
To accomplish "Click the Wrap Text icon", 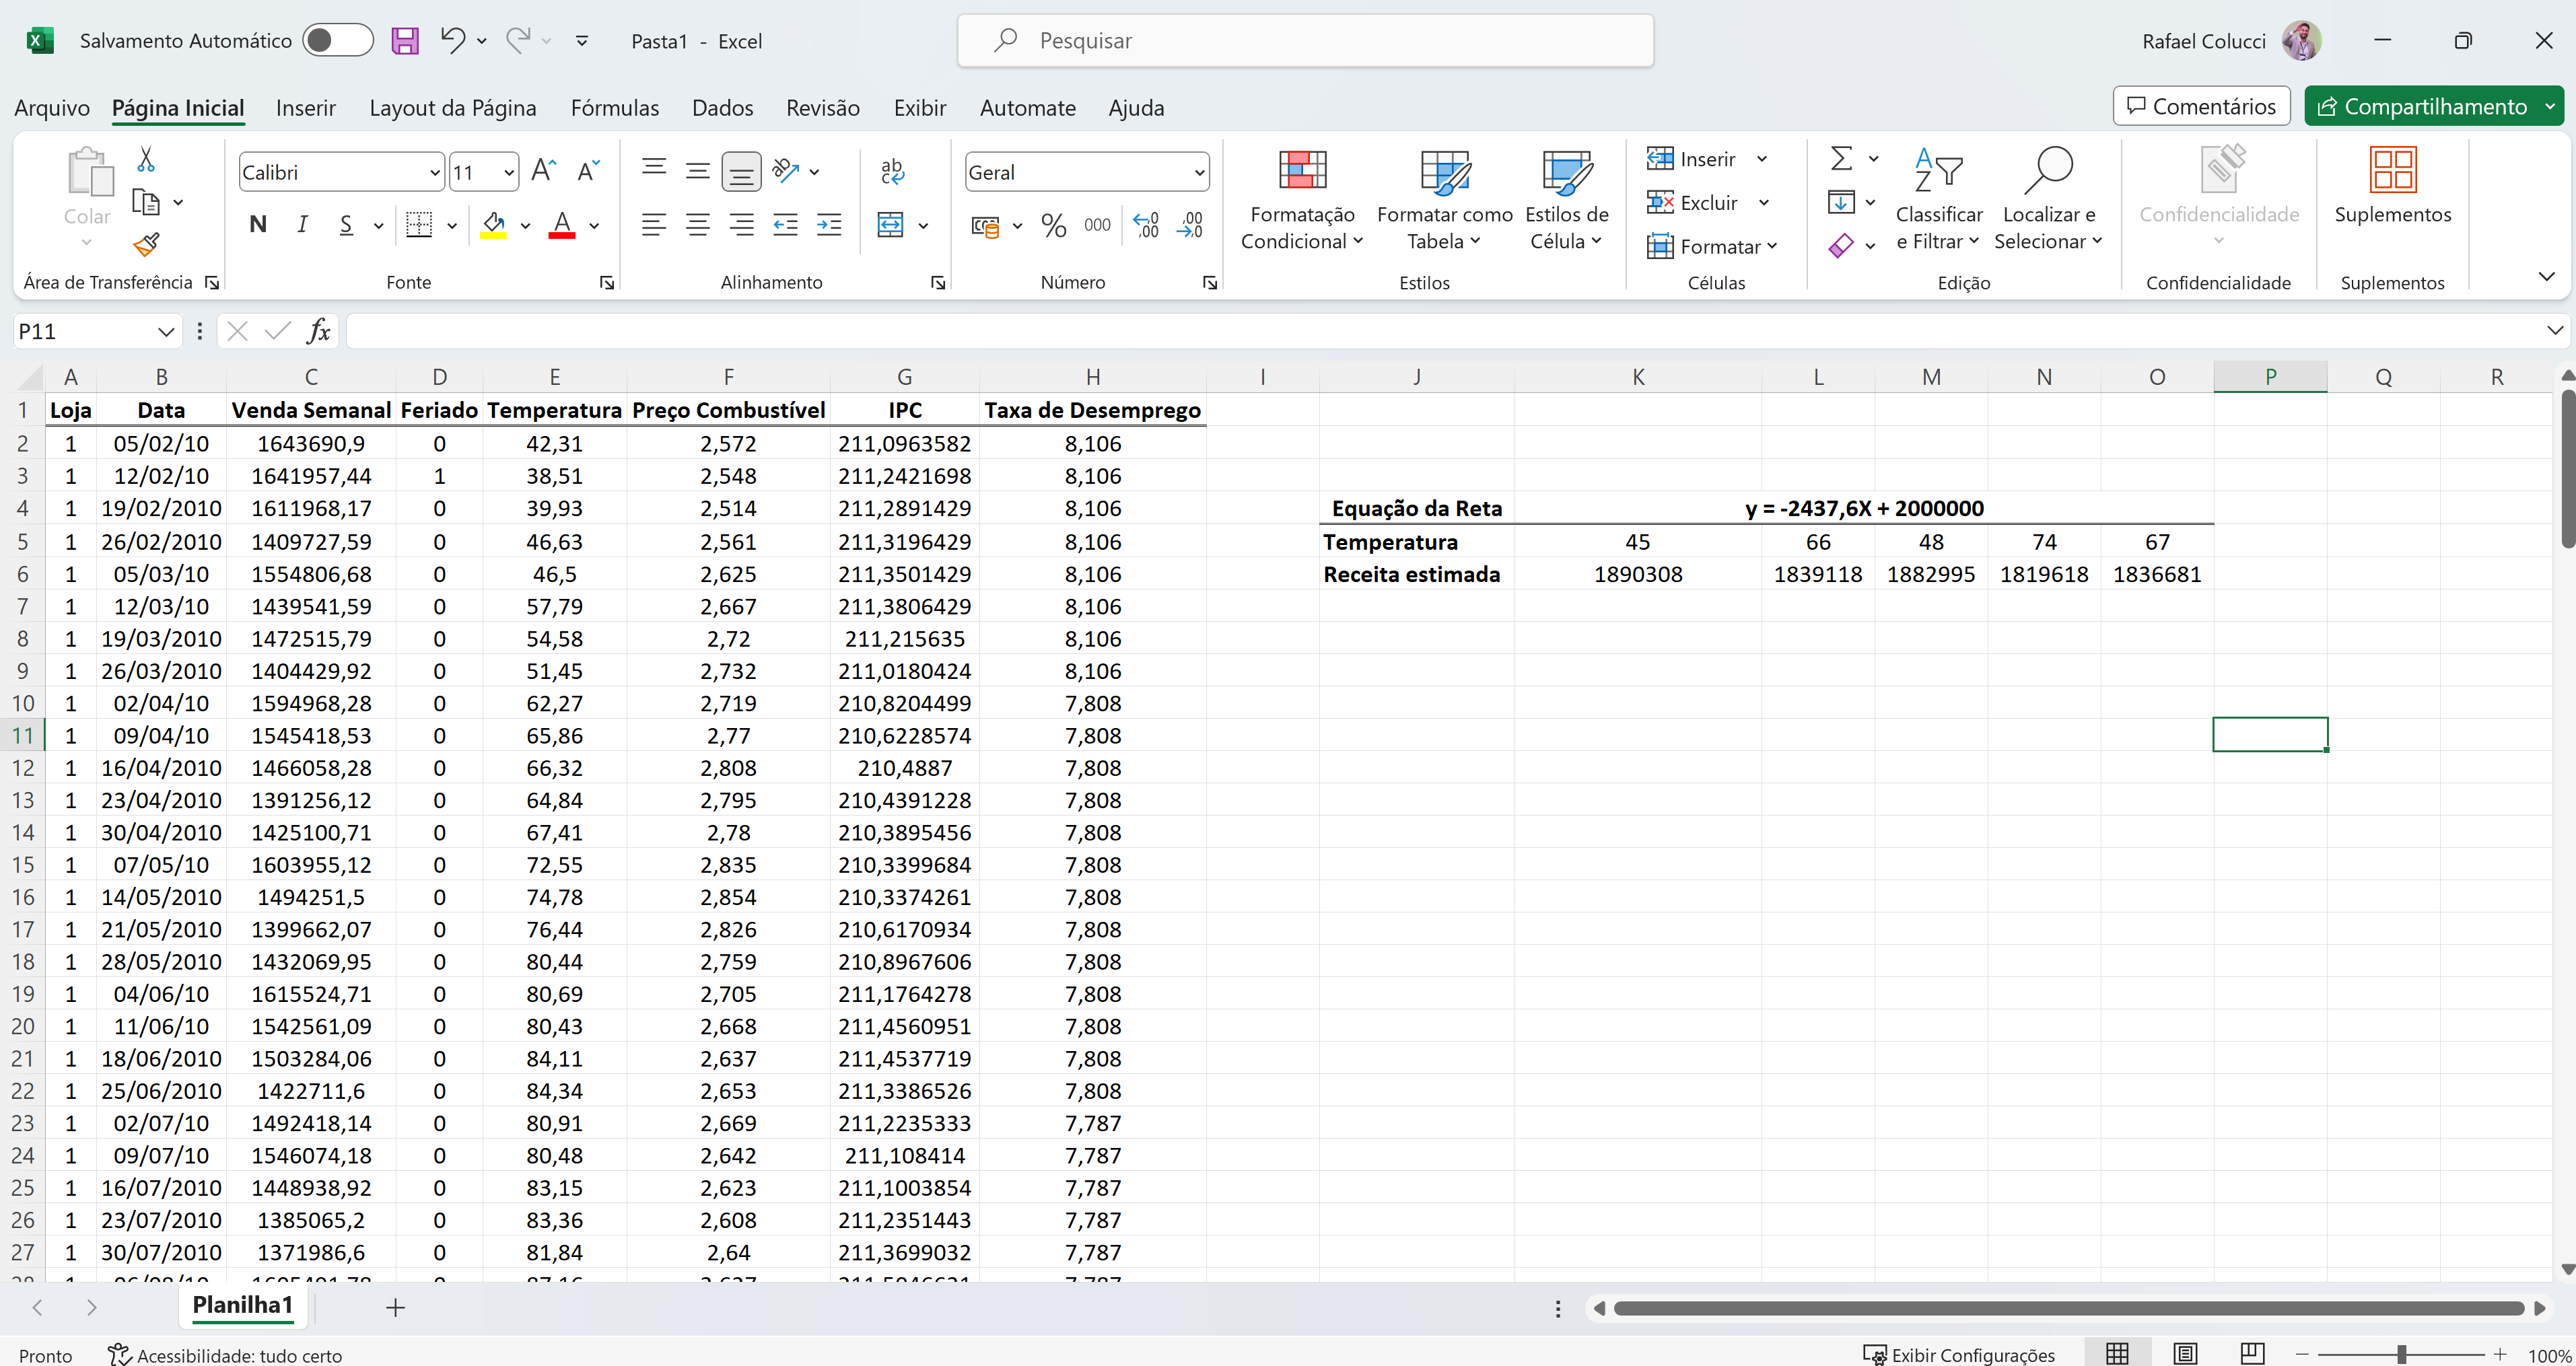I will [x=892, y=171].
